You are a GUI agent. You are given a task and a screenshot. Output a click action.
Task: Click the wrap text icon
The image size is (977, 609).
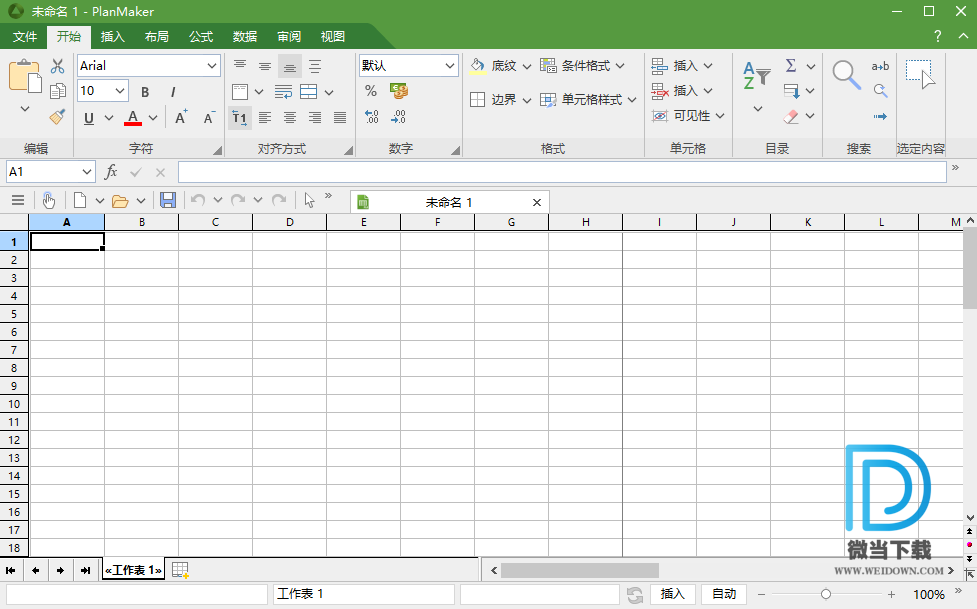pyautogui.click(x=284, y=92)
